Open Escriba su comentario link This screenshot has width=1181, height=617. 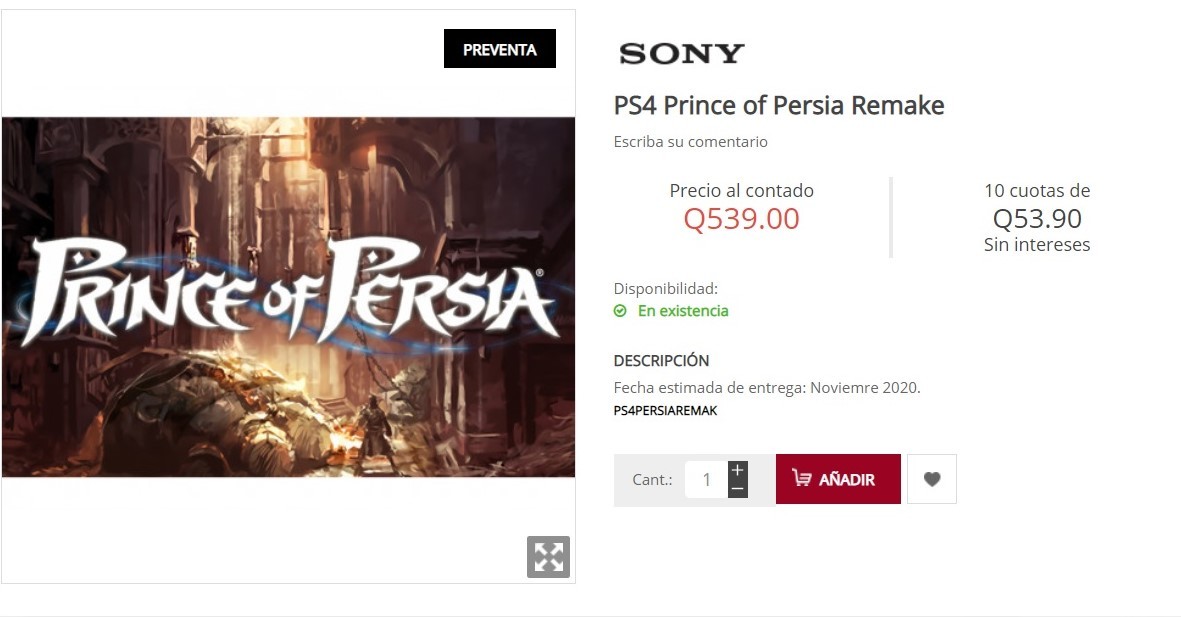[x=691, y=142]
